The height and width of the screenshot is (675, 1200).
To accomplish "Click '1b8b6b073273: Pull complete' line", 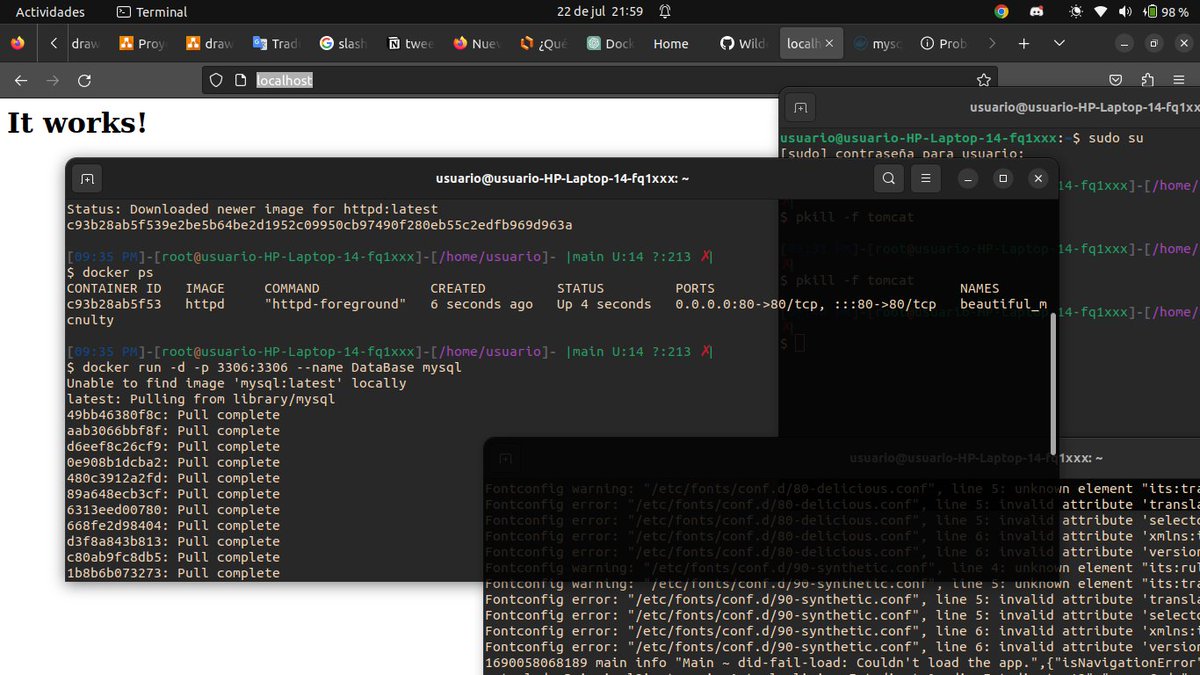I will 173,573.
